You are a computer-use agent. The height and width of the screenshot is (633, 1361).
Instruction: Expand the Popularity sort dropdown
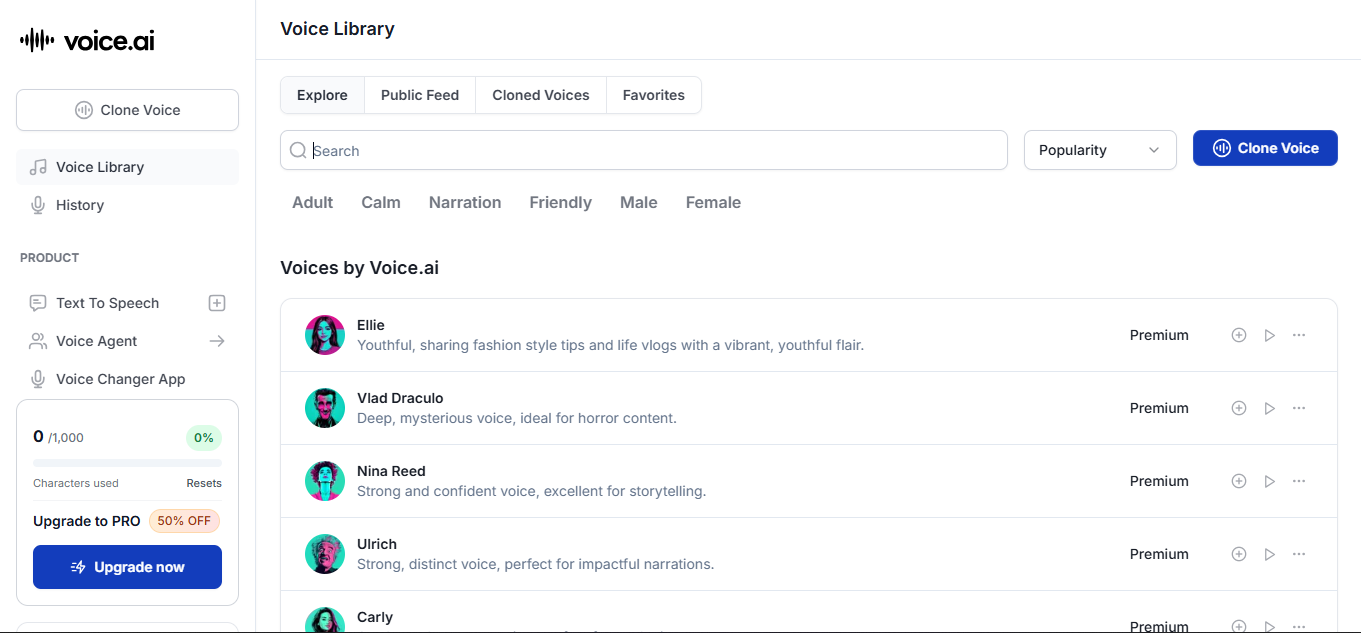1100,150
